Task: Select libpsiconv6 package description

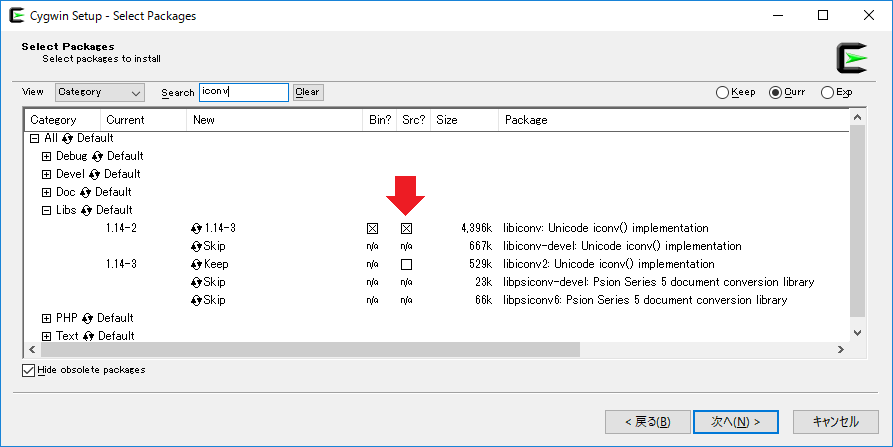Action: [x=645, y=300]
